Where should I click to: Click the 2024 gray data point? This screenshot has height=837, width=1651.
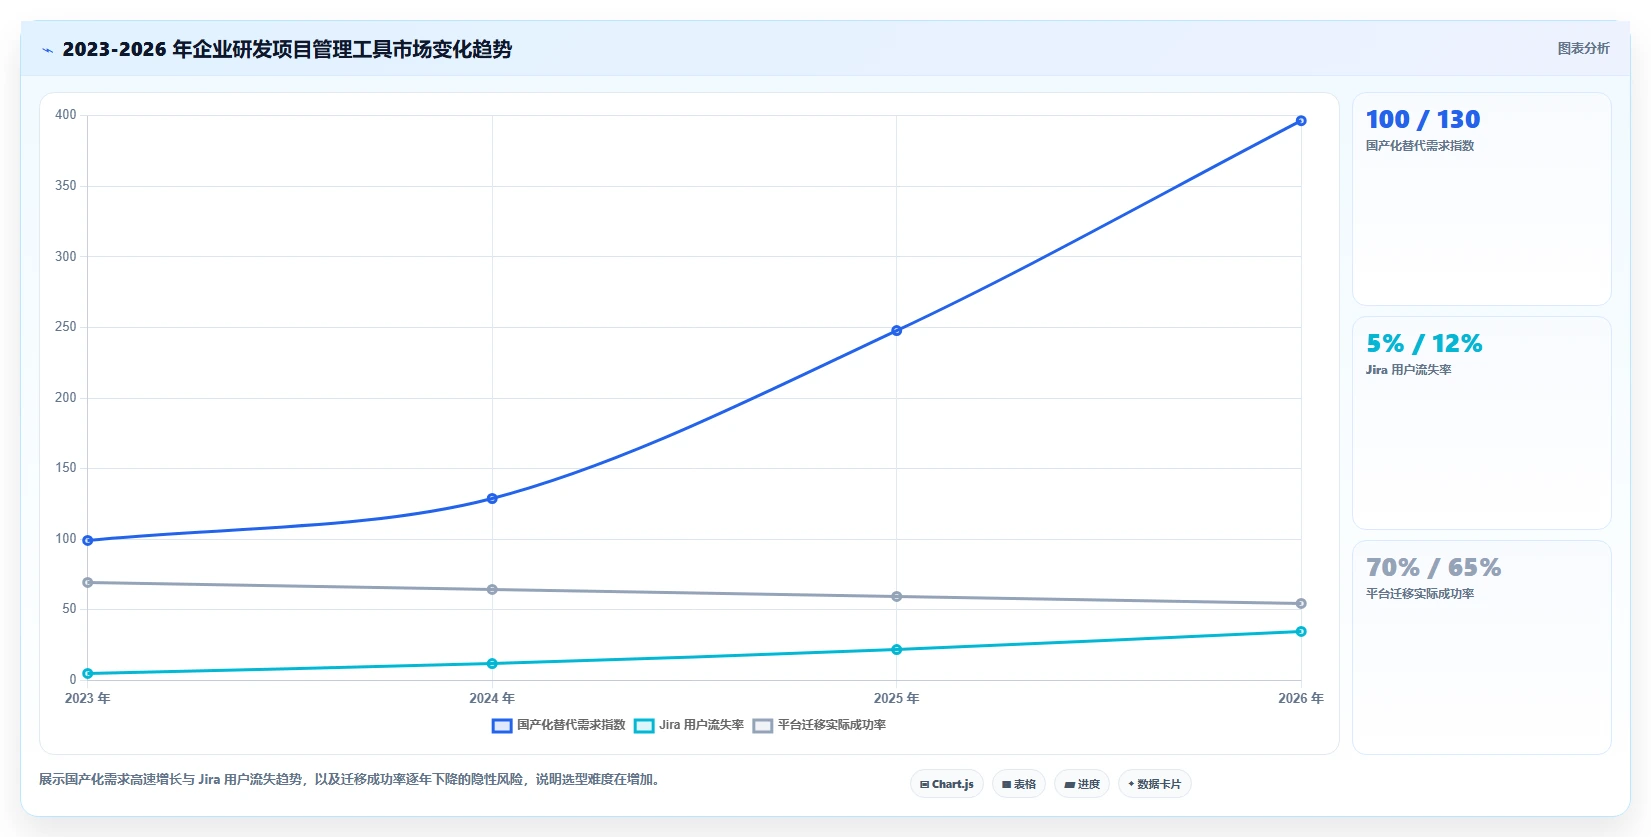coord(492,589)
